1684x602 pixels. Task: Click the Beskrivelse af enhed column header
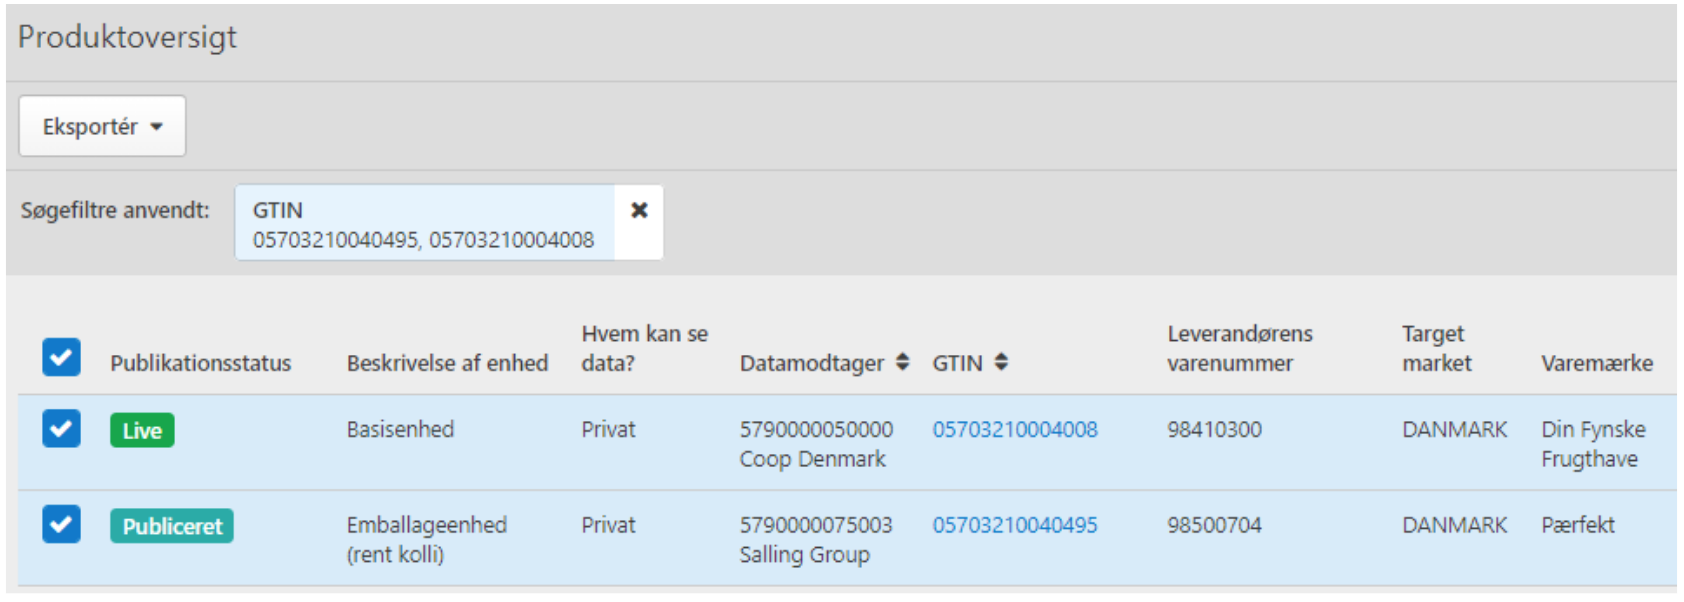(x=447, y=363)
